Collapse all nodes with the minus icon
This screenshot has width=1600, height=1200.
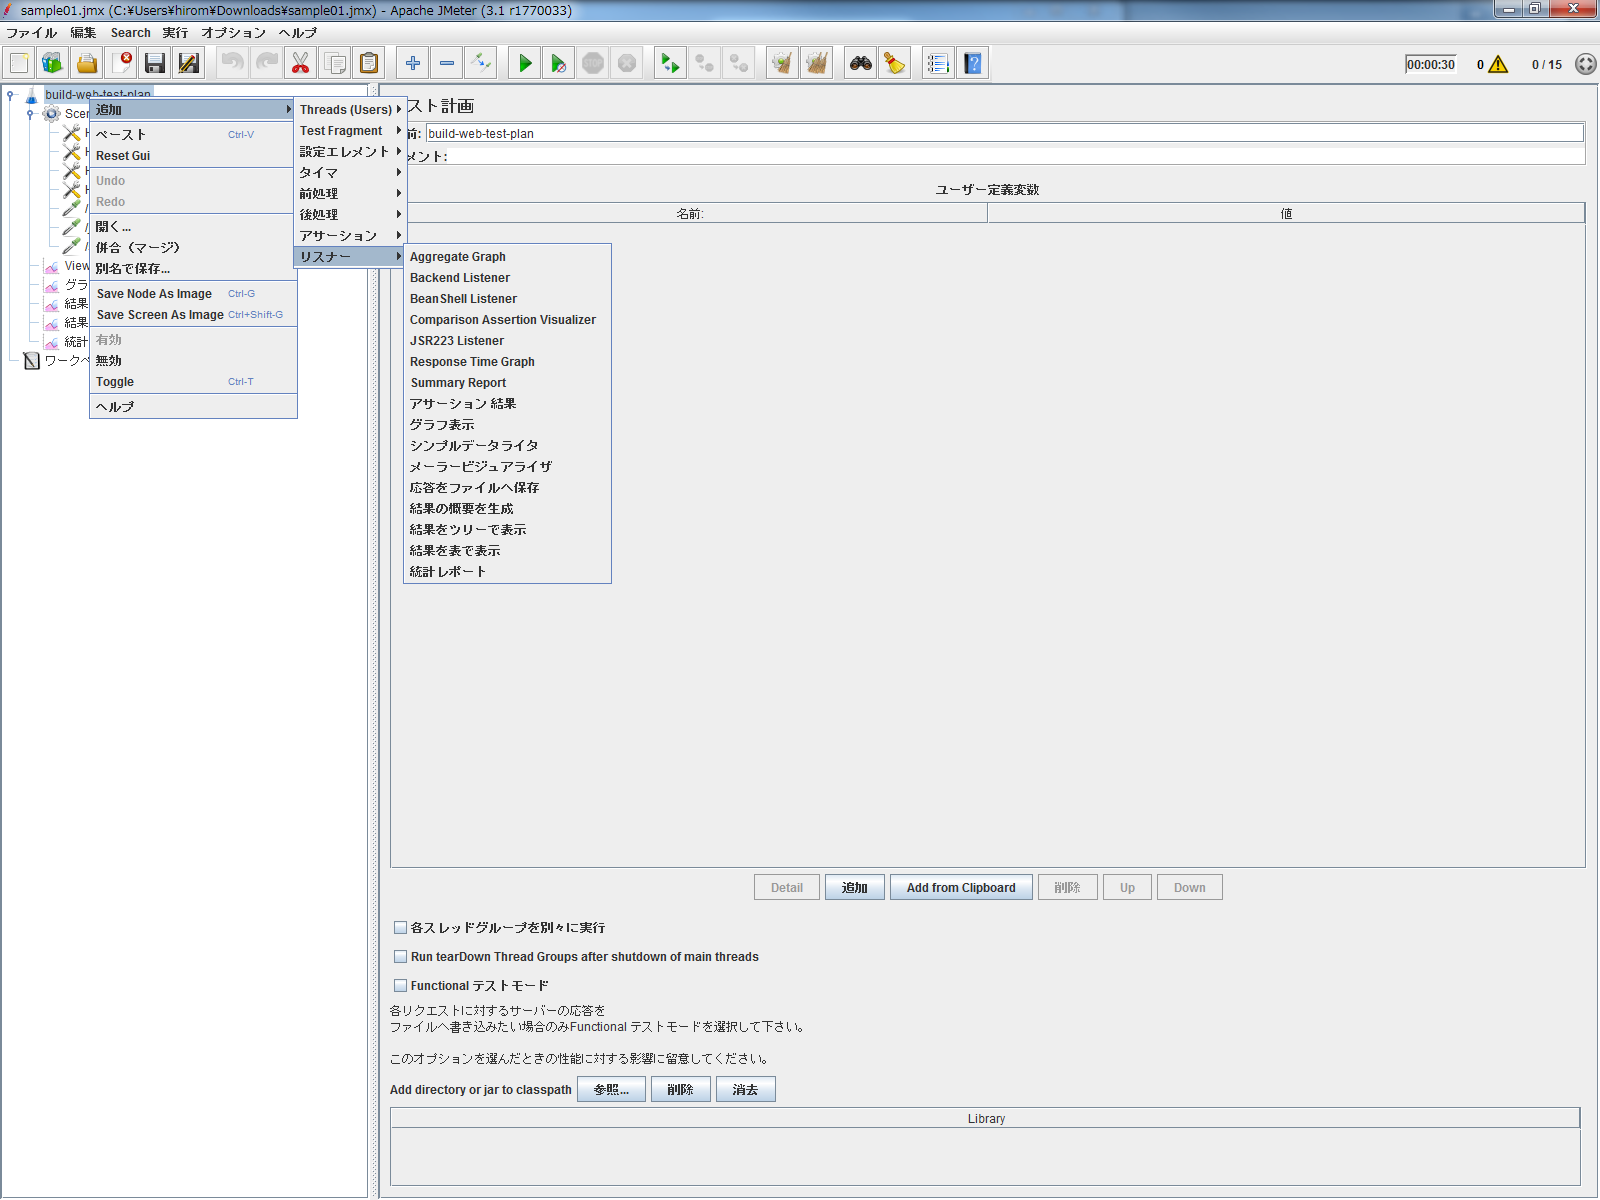tap(447, 63)
